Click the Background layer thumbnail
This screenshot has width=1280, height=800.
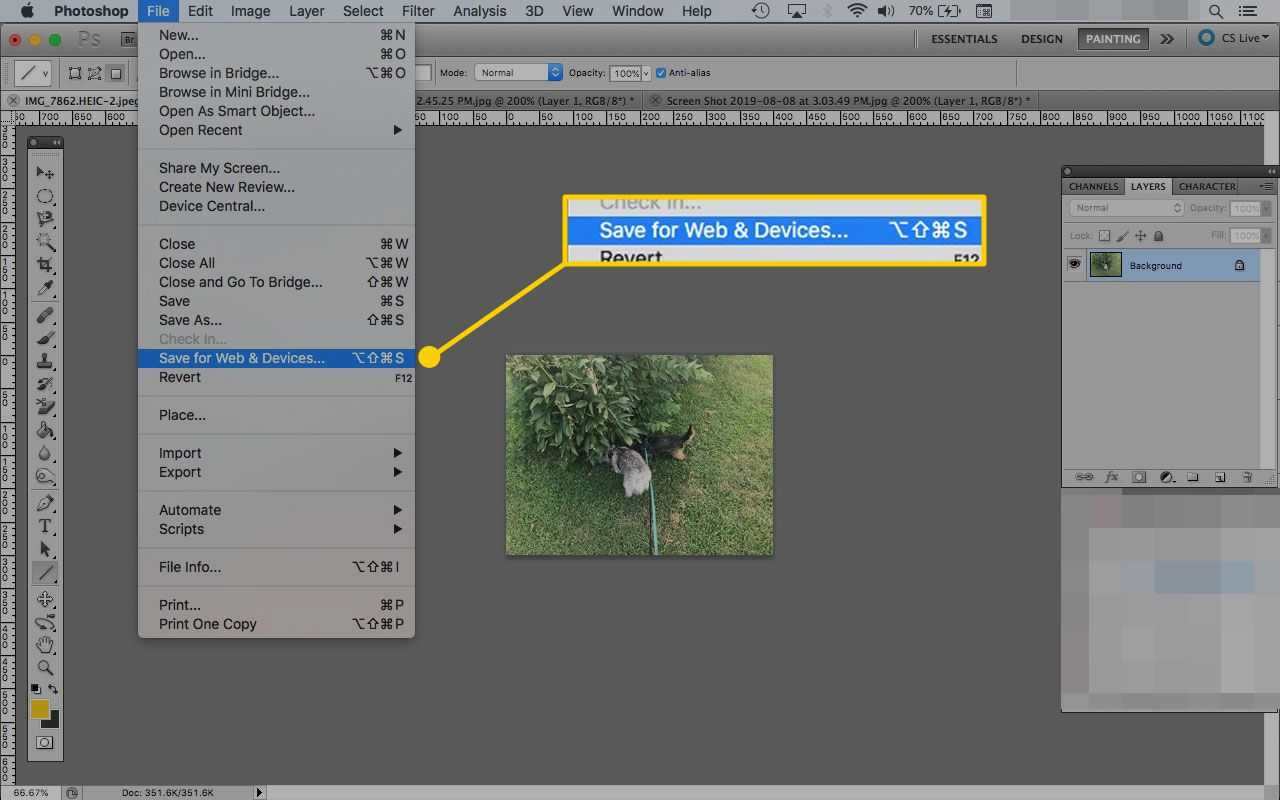click(x=1105, y=265)
